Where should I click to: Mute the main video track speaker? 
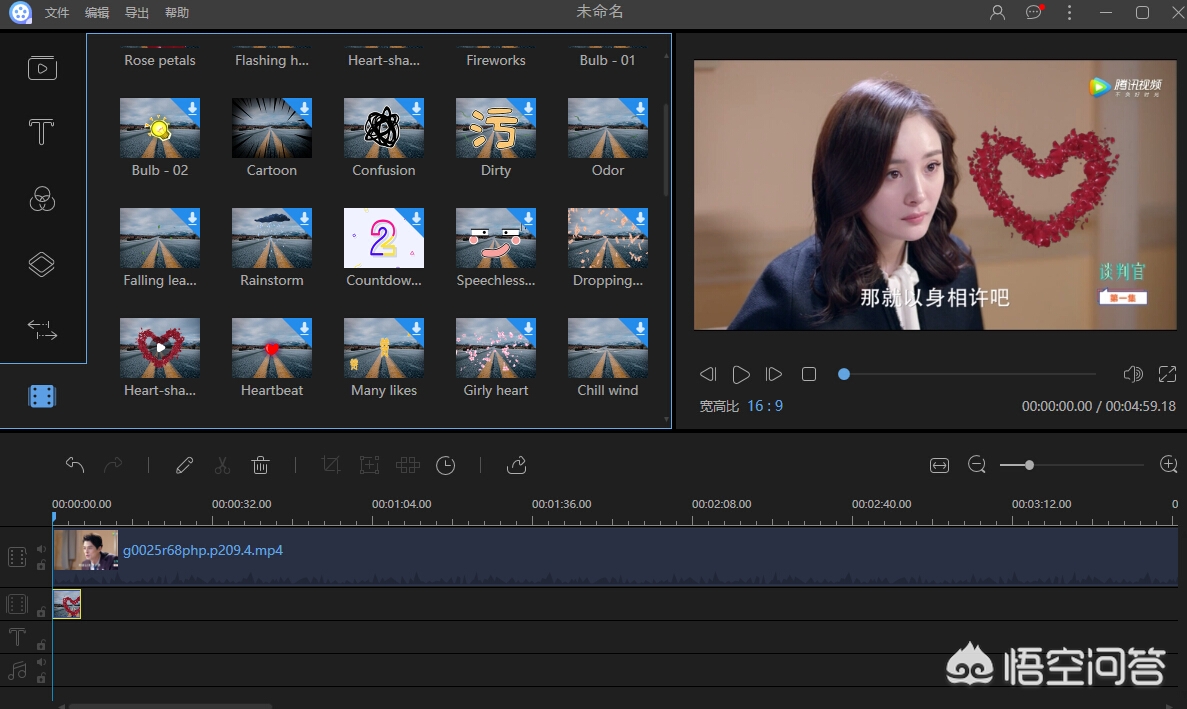[x=42, y=549]
